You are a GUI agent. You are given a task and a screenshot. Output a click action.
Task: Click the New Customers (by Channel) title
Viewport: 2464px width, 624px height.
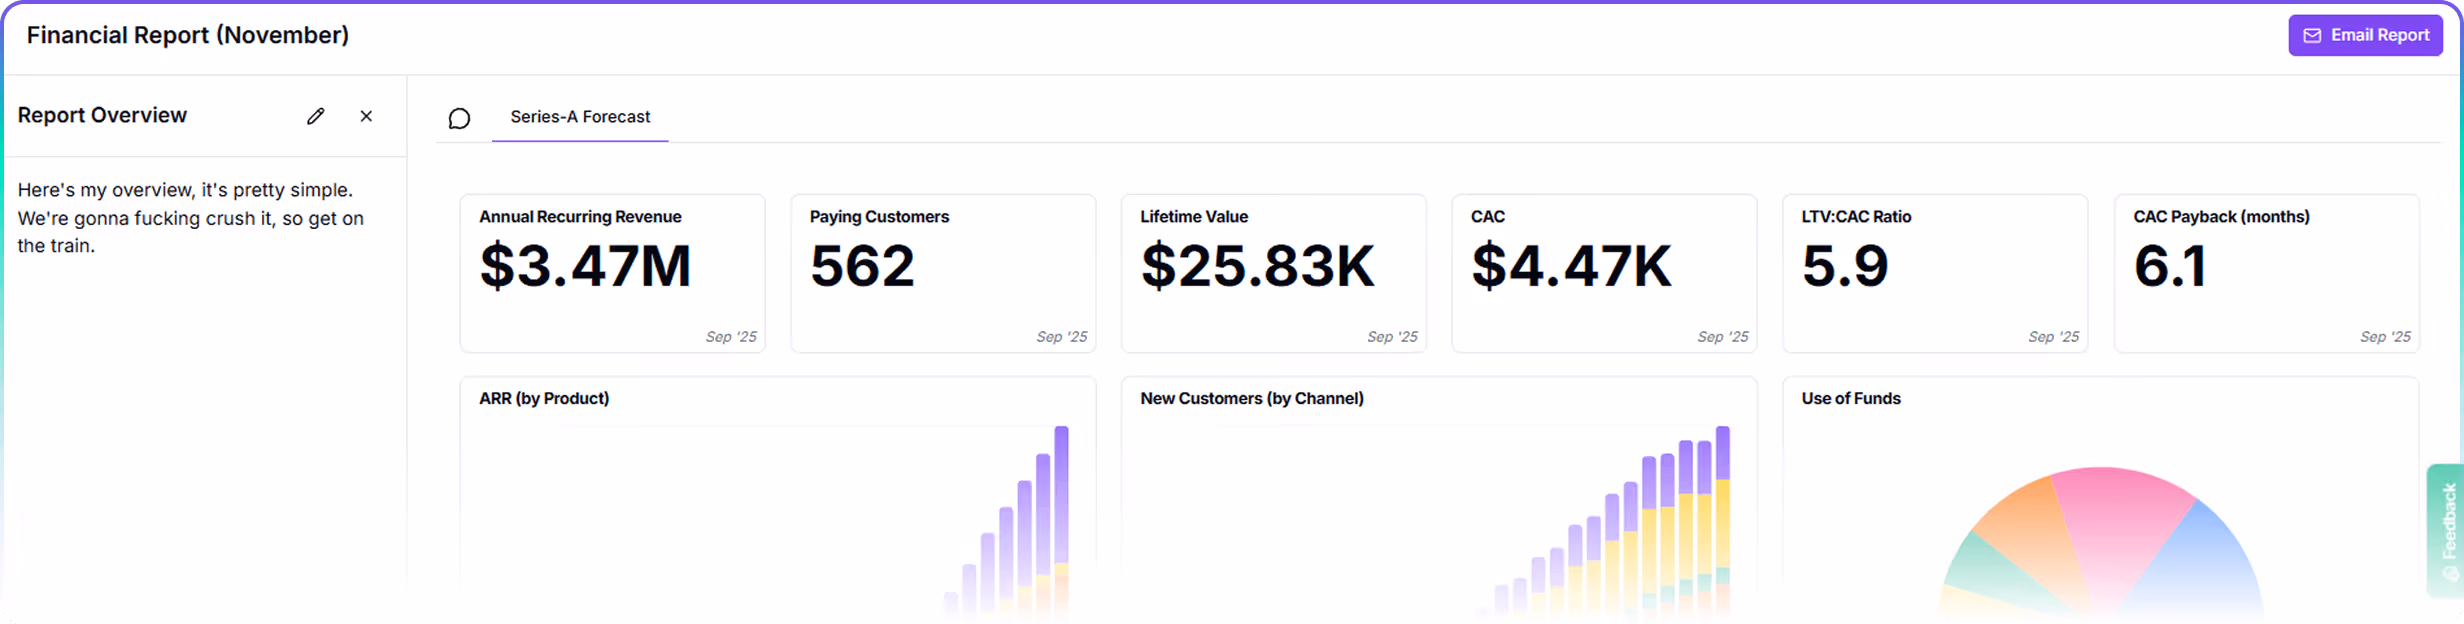tap(1252, 398)
